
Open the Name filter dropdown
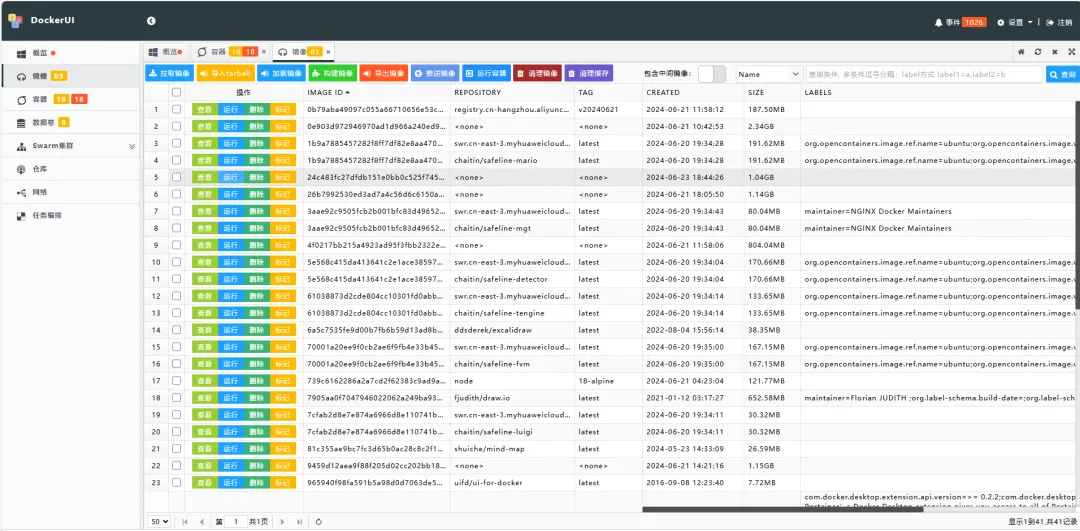point(769,74)
